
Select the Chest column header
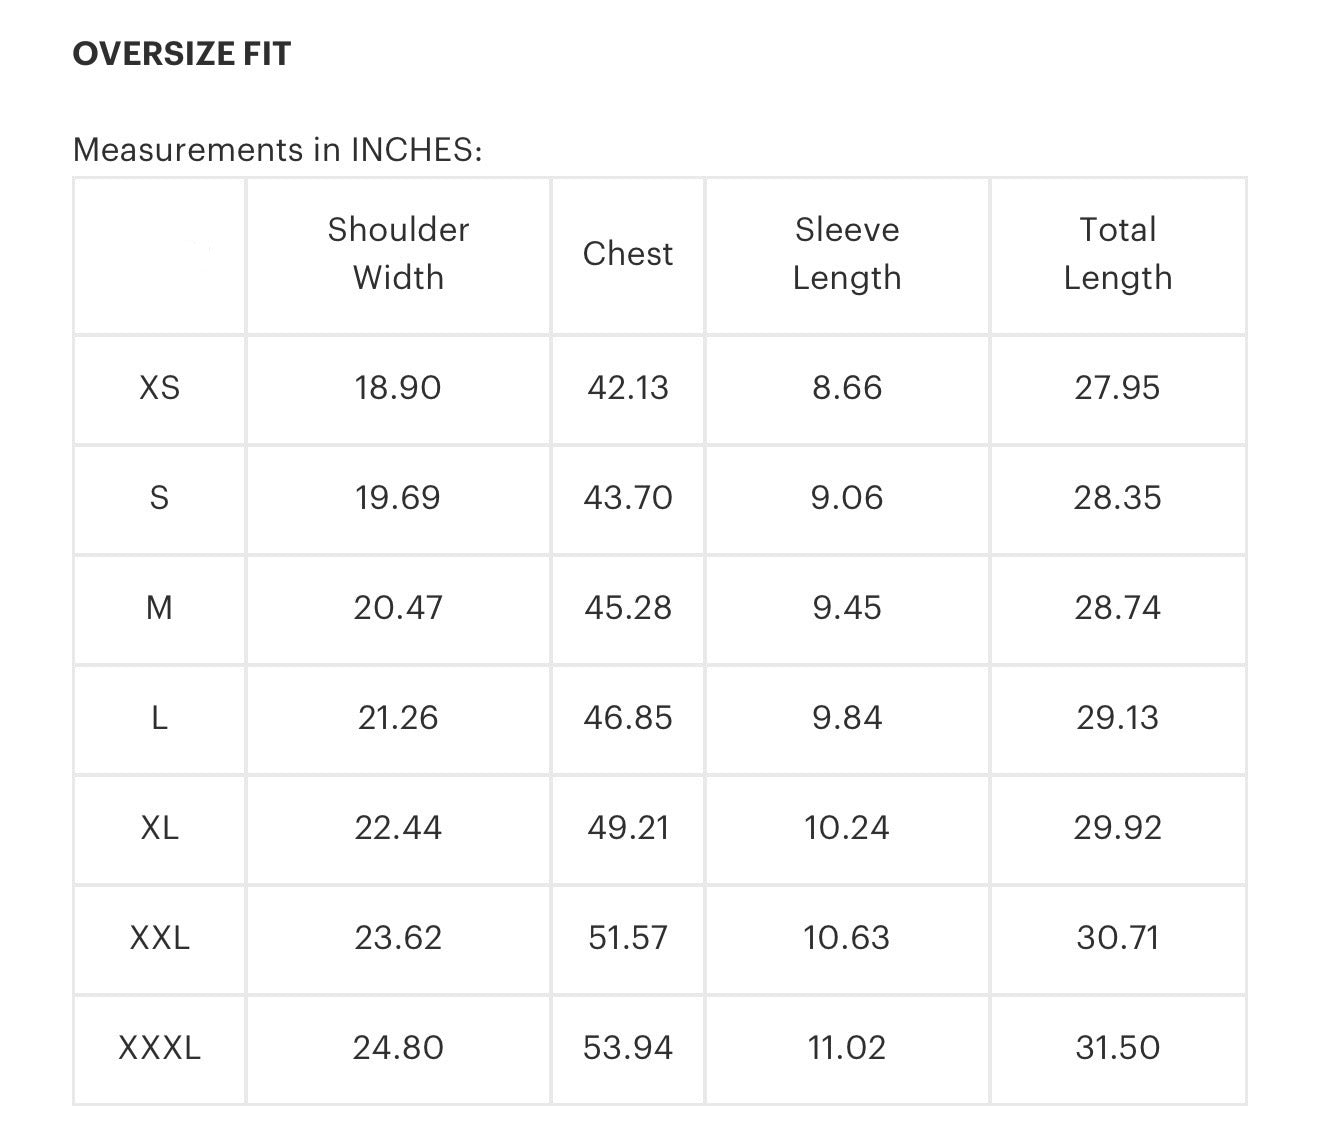coord(628,254)
